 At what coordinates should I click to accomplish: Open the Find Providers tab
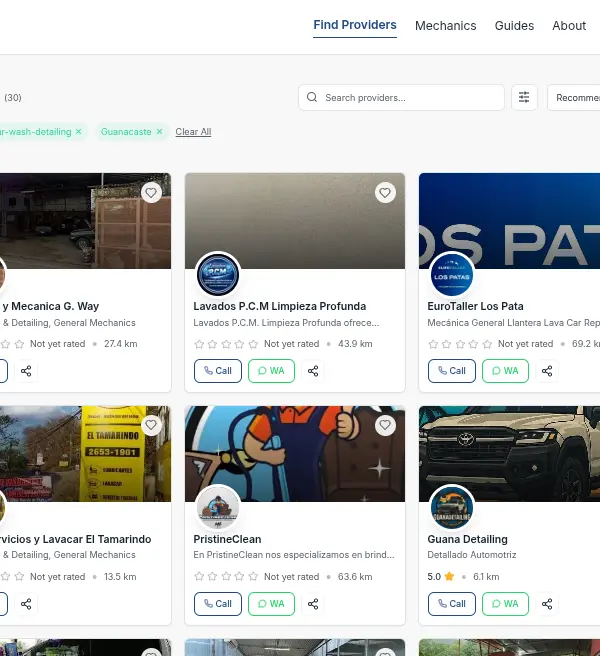[x=355, y=25]
